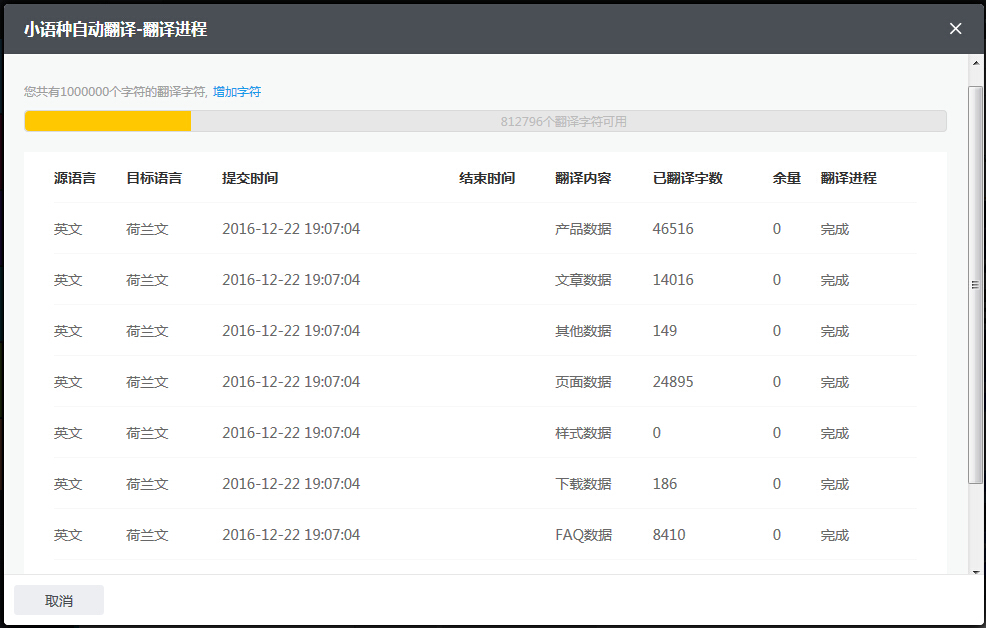Click the vertical scrollbar thumb

click(976, 285)
